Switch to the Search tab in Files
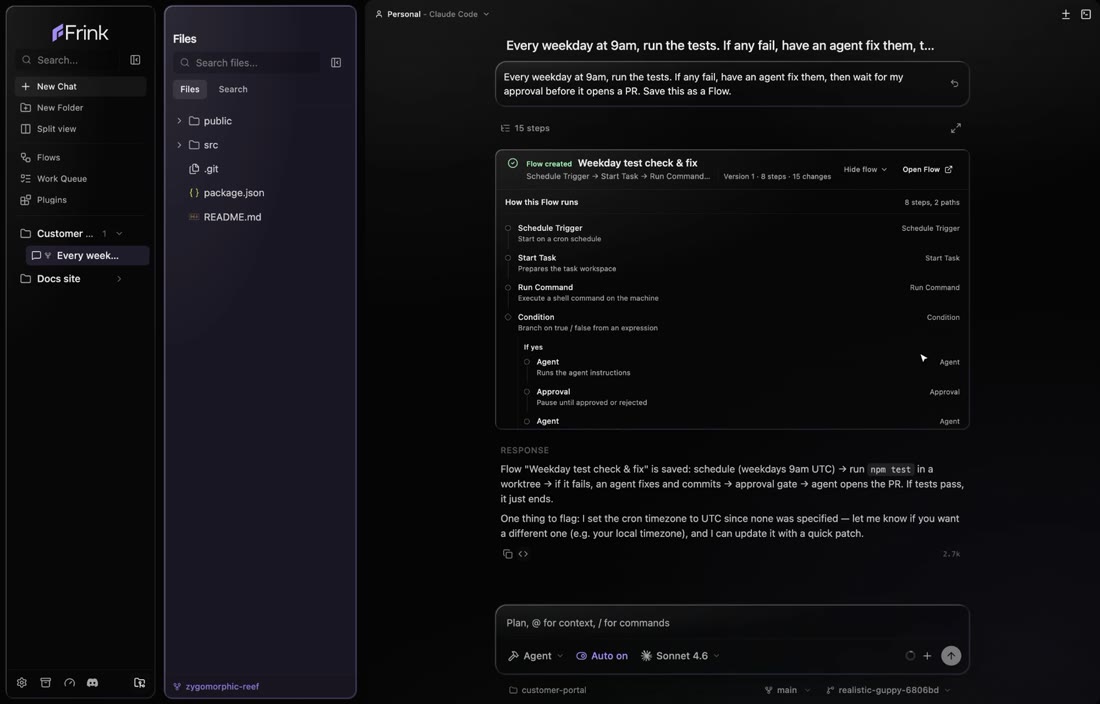This screenshot has width=1100, height=704. click(233, 89)
